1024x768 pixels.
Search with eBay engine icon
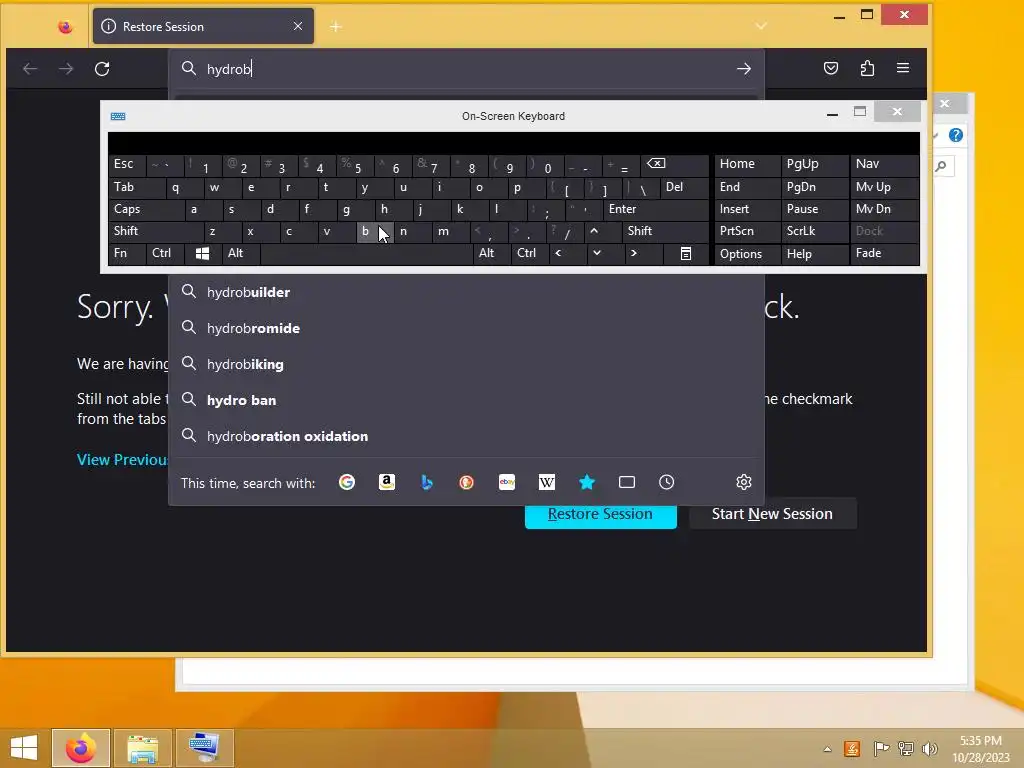pos(507,482)
